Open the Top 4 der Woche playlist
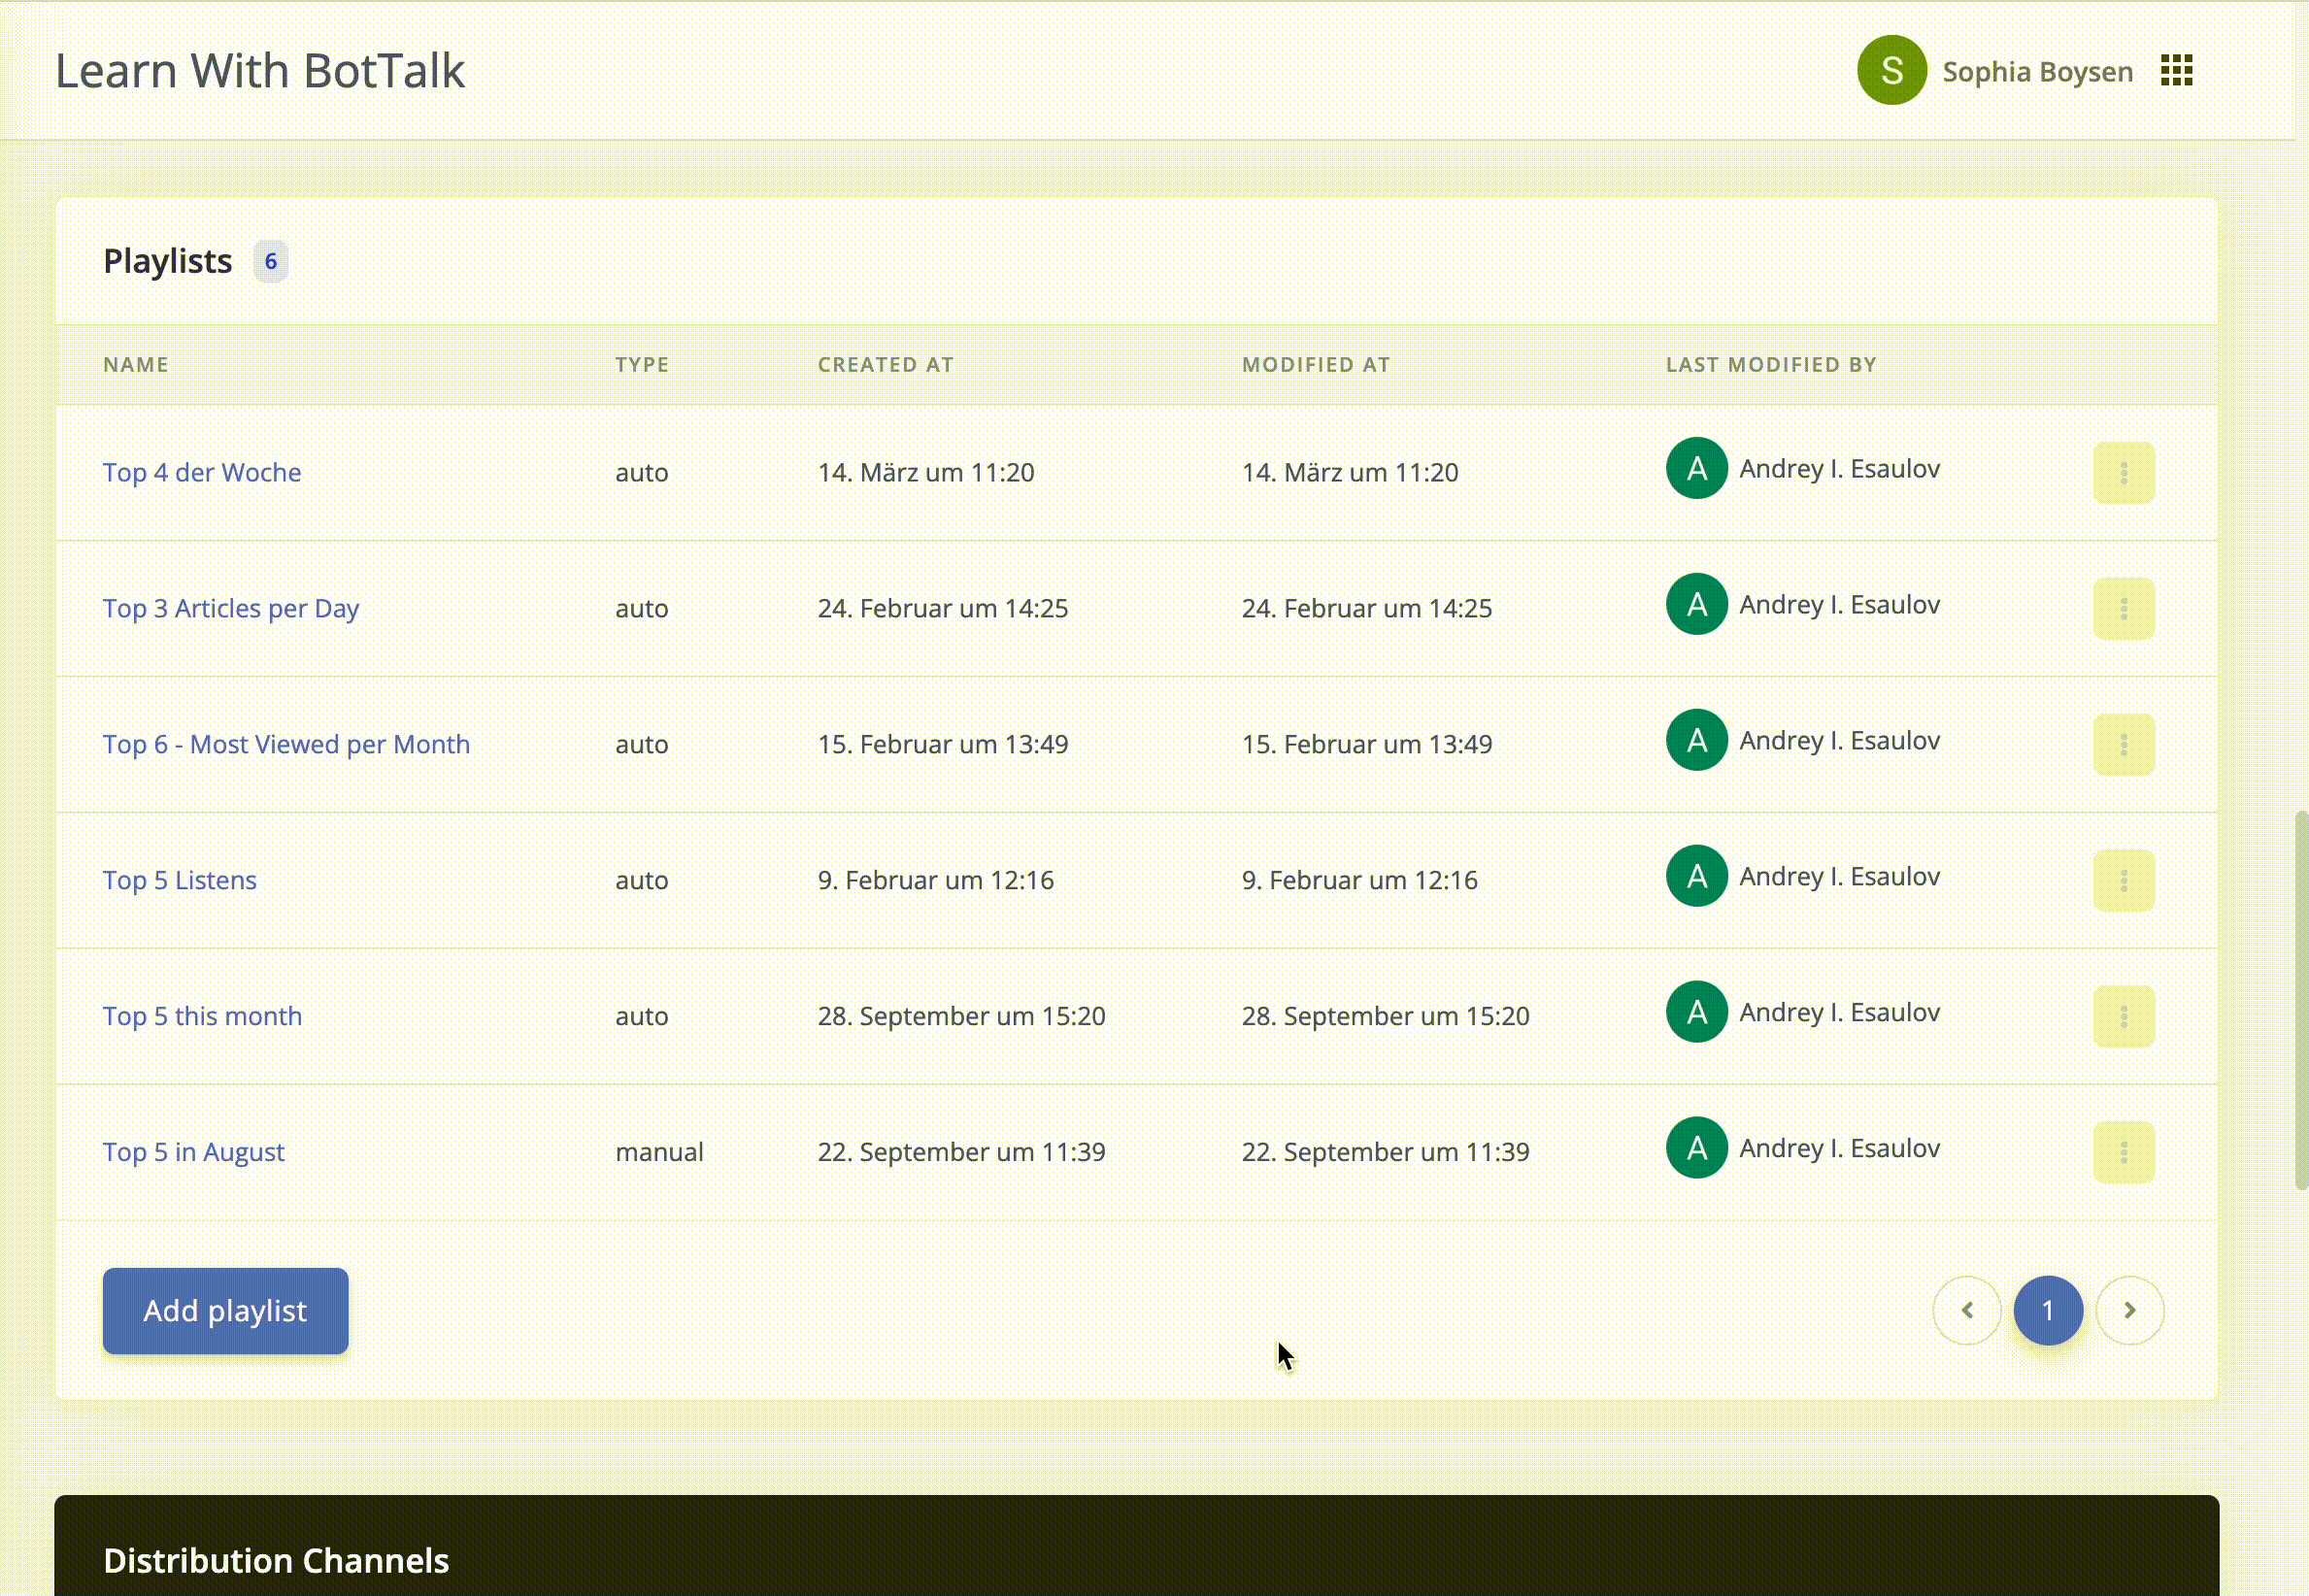2309x1596 pixels. pos(202,473)
